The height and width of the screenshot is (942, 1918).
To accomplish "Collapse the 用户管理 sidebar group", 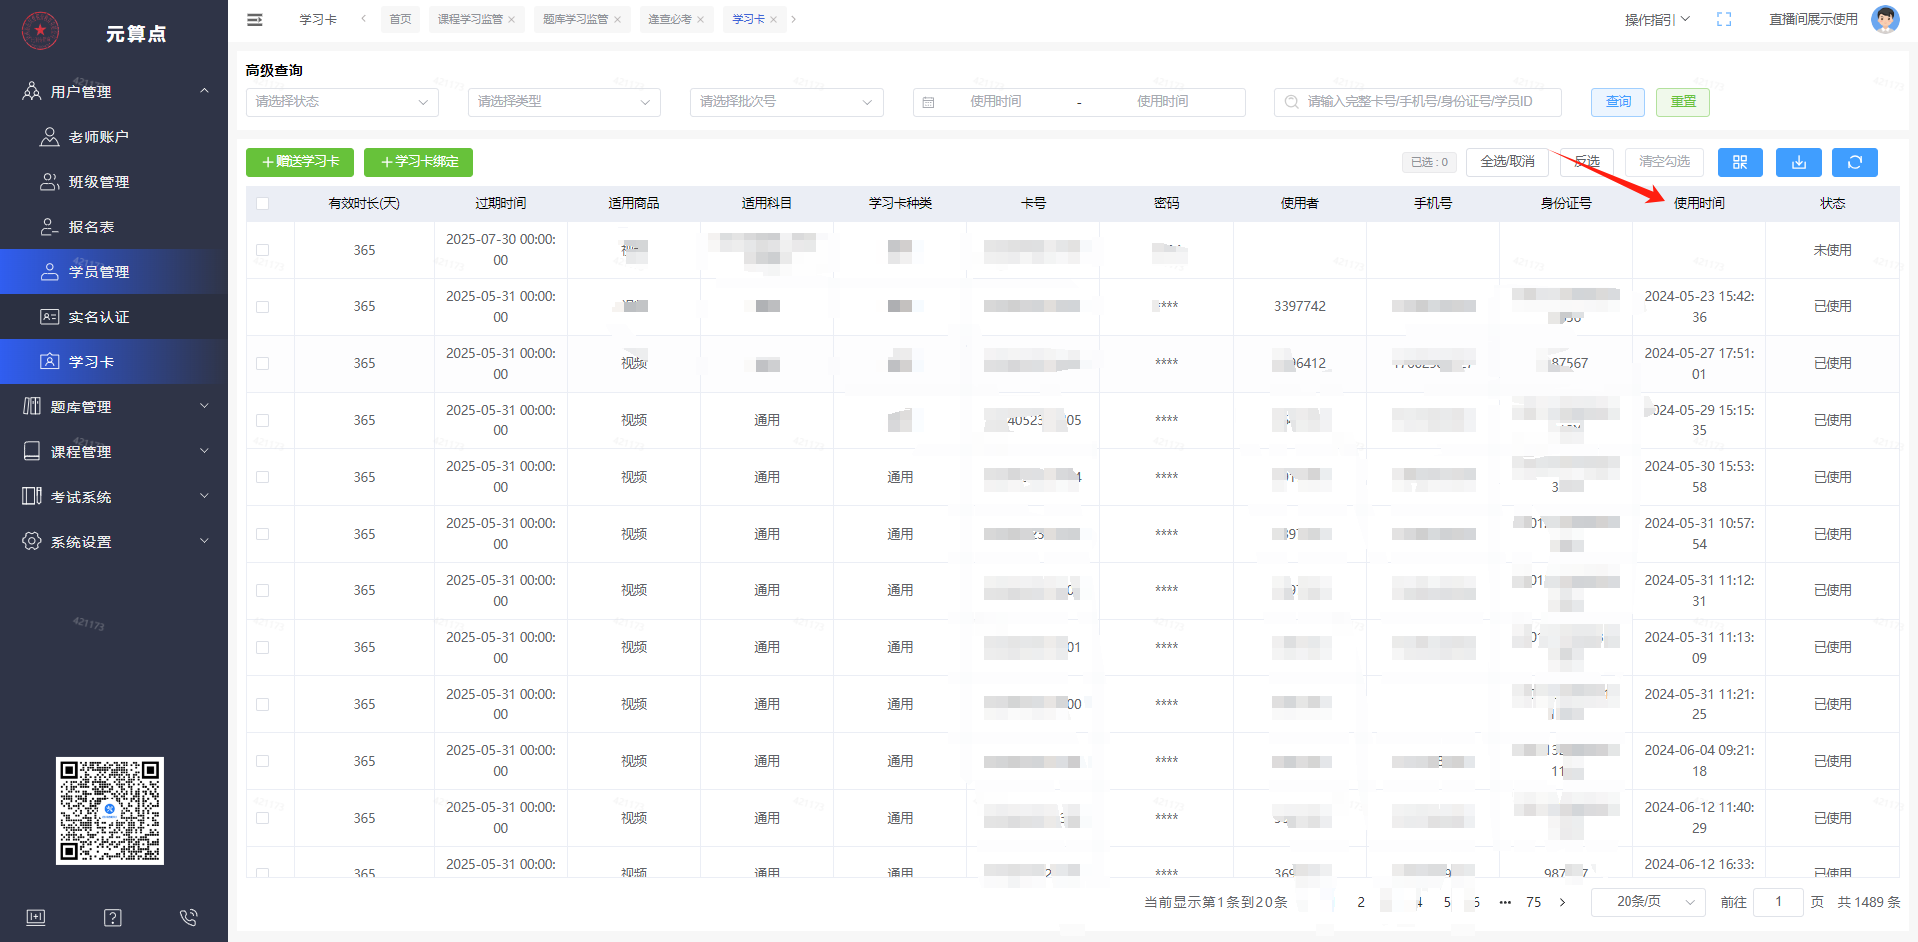I will pos(114,92).
